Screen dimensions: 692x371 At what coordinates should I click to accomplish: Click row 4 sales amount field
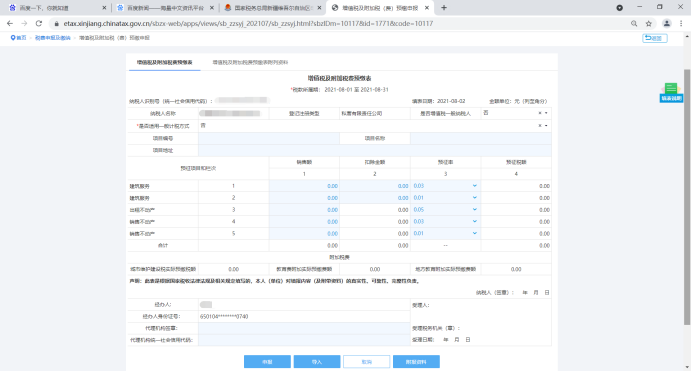tap(304, 221)
